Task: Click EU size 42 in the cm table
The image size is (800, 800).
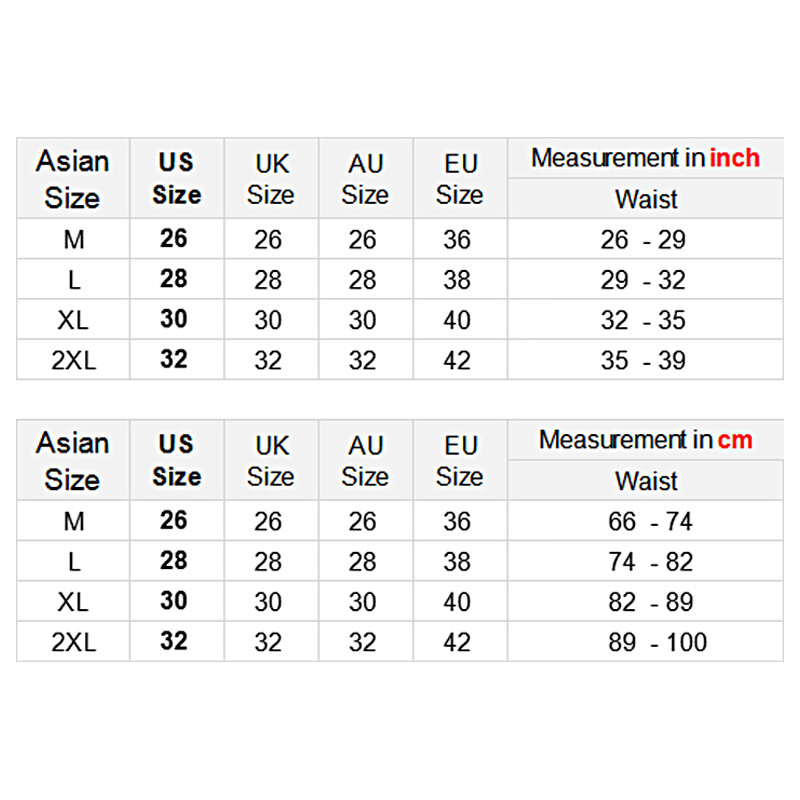Action: click(457, 642)
